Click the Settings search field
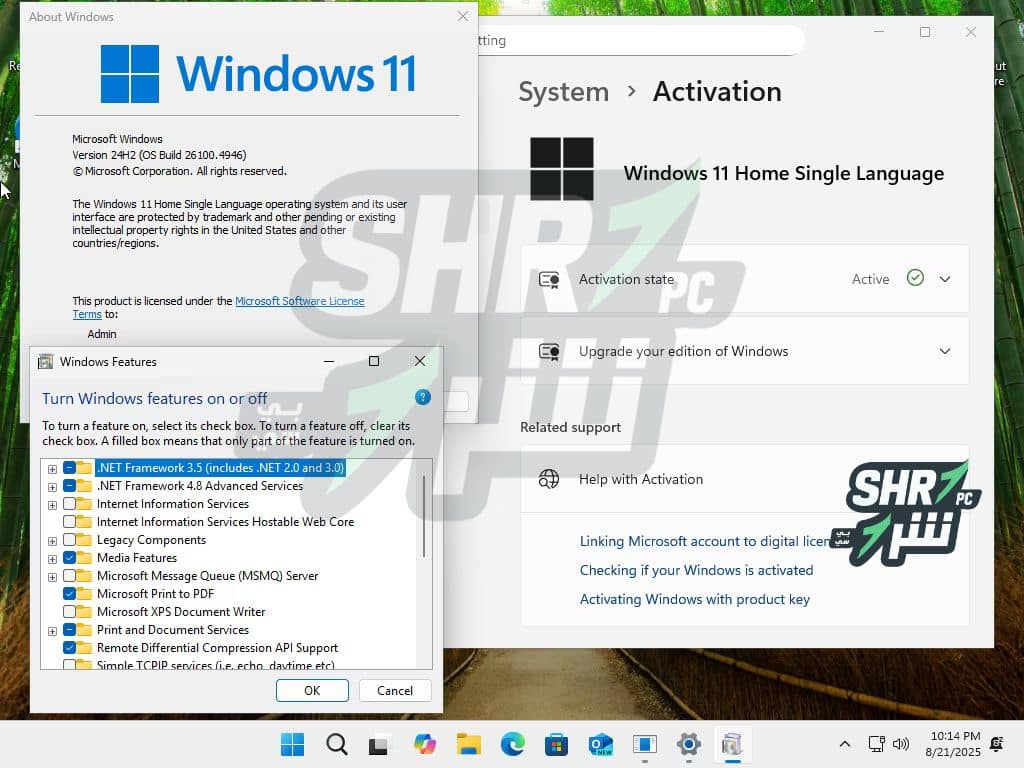Image resolution: width=1024 pixels, height=768 pixels. [640, 40]
